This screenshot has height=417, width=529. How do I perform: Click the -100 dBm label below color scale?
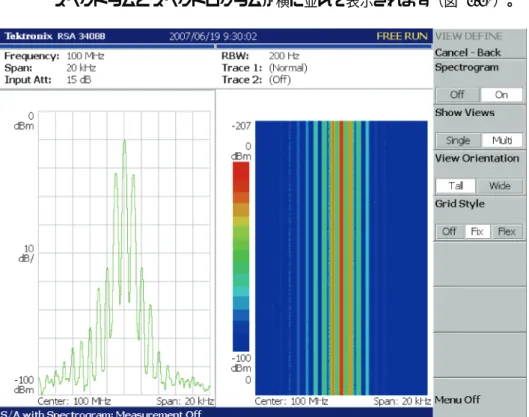click(x=241, y=363)
